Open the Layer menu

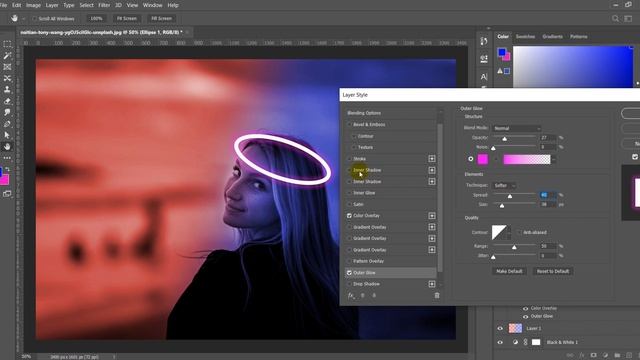[x=52, y=5]
